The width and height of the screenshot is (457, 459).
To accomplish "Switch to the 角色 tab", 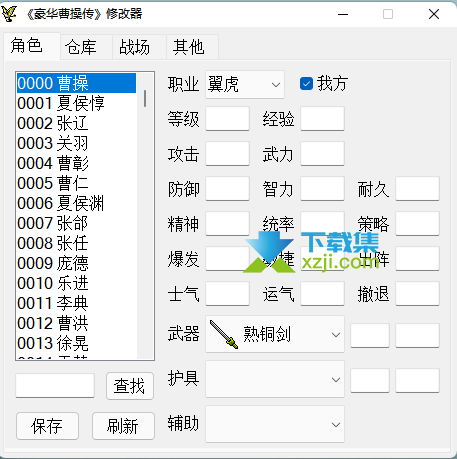I will (x=32, y=46).
